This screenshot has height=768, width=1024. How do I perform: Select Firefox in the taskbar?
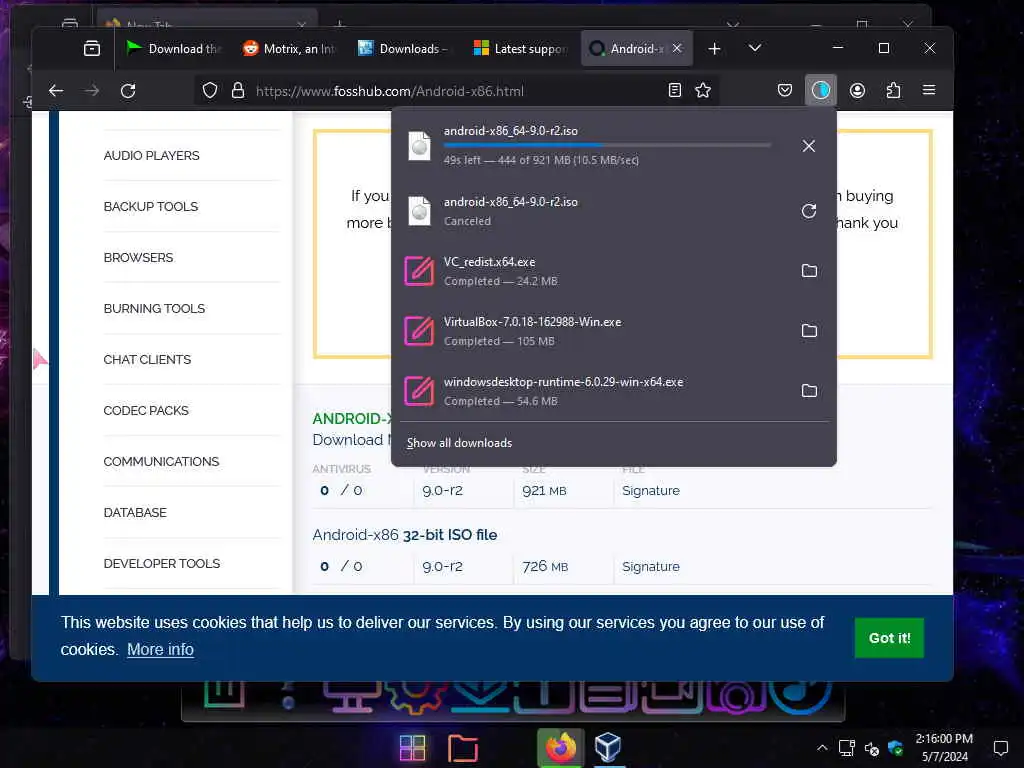coord(560,748)
